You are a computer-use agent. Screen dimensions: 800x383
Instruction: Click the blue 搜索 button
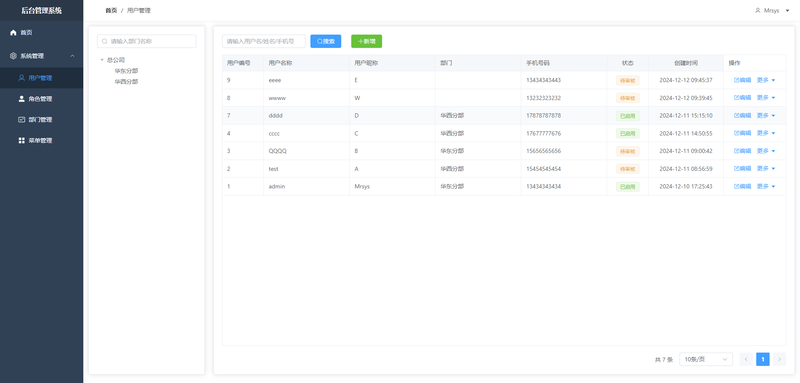pos(326,41)
